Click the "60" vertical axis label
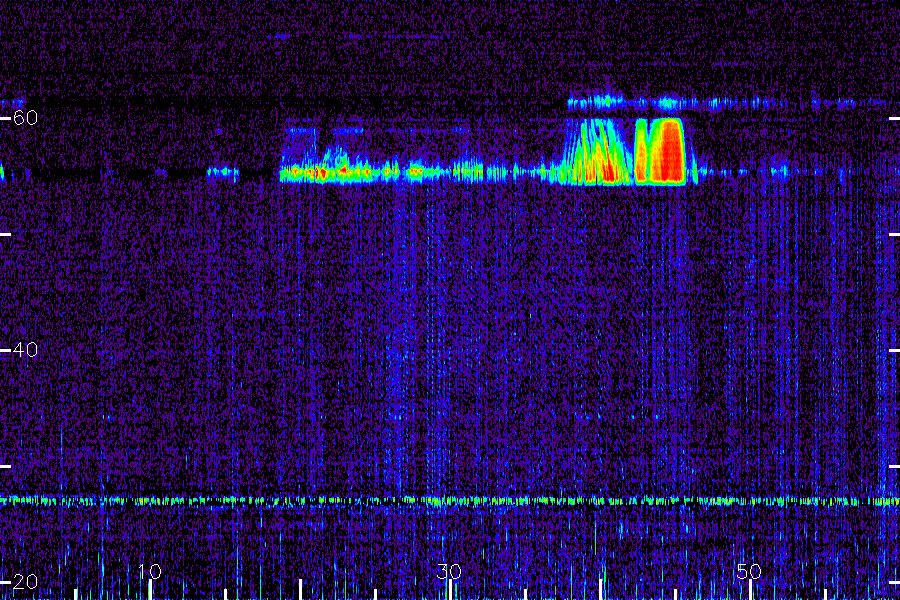 click(x=25, y=118)
